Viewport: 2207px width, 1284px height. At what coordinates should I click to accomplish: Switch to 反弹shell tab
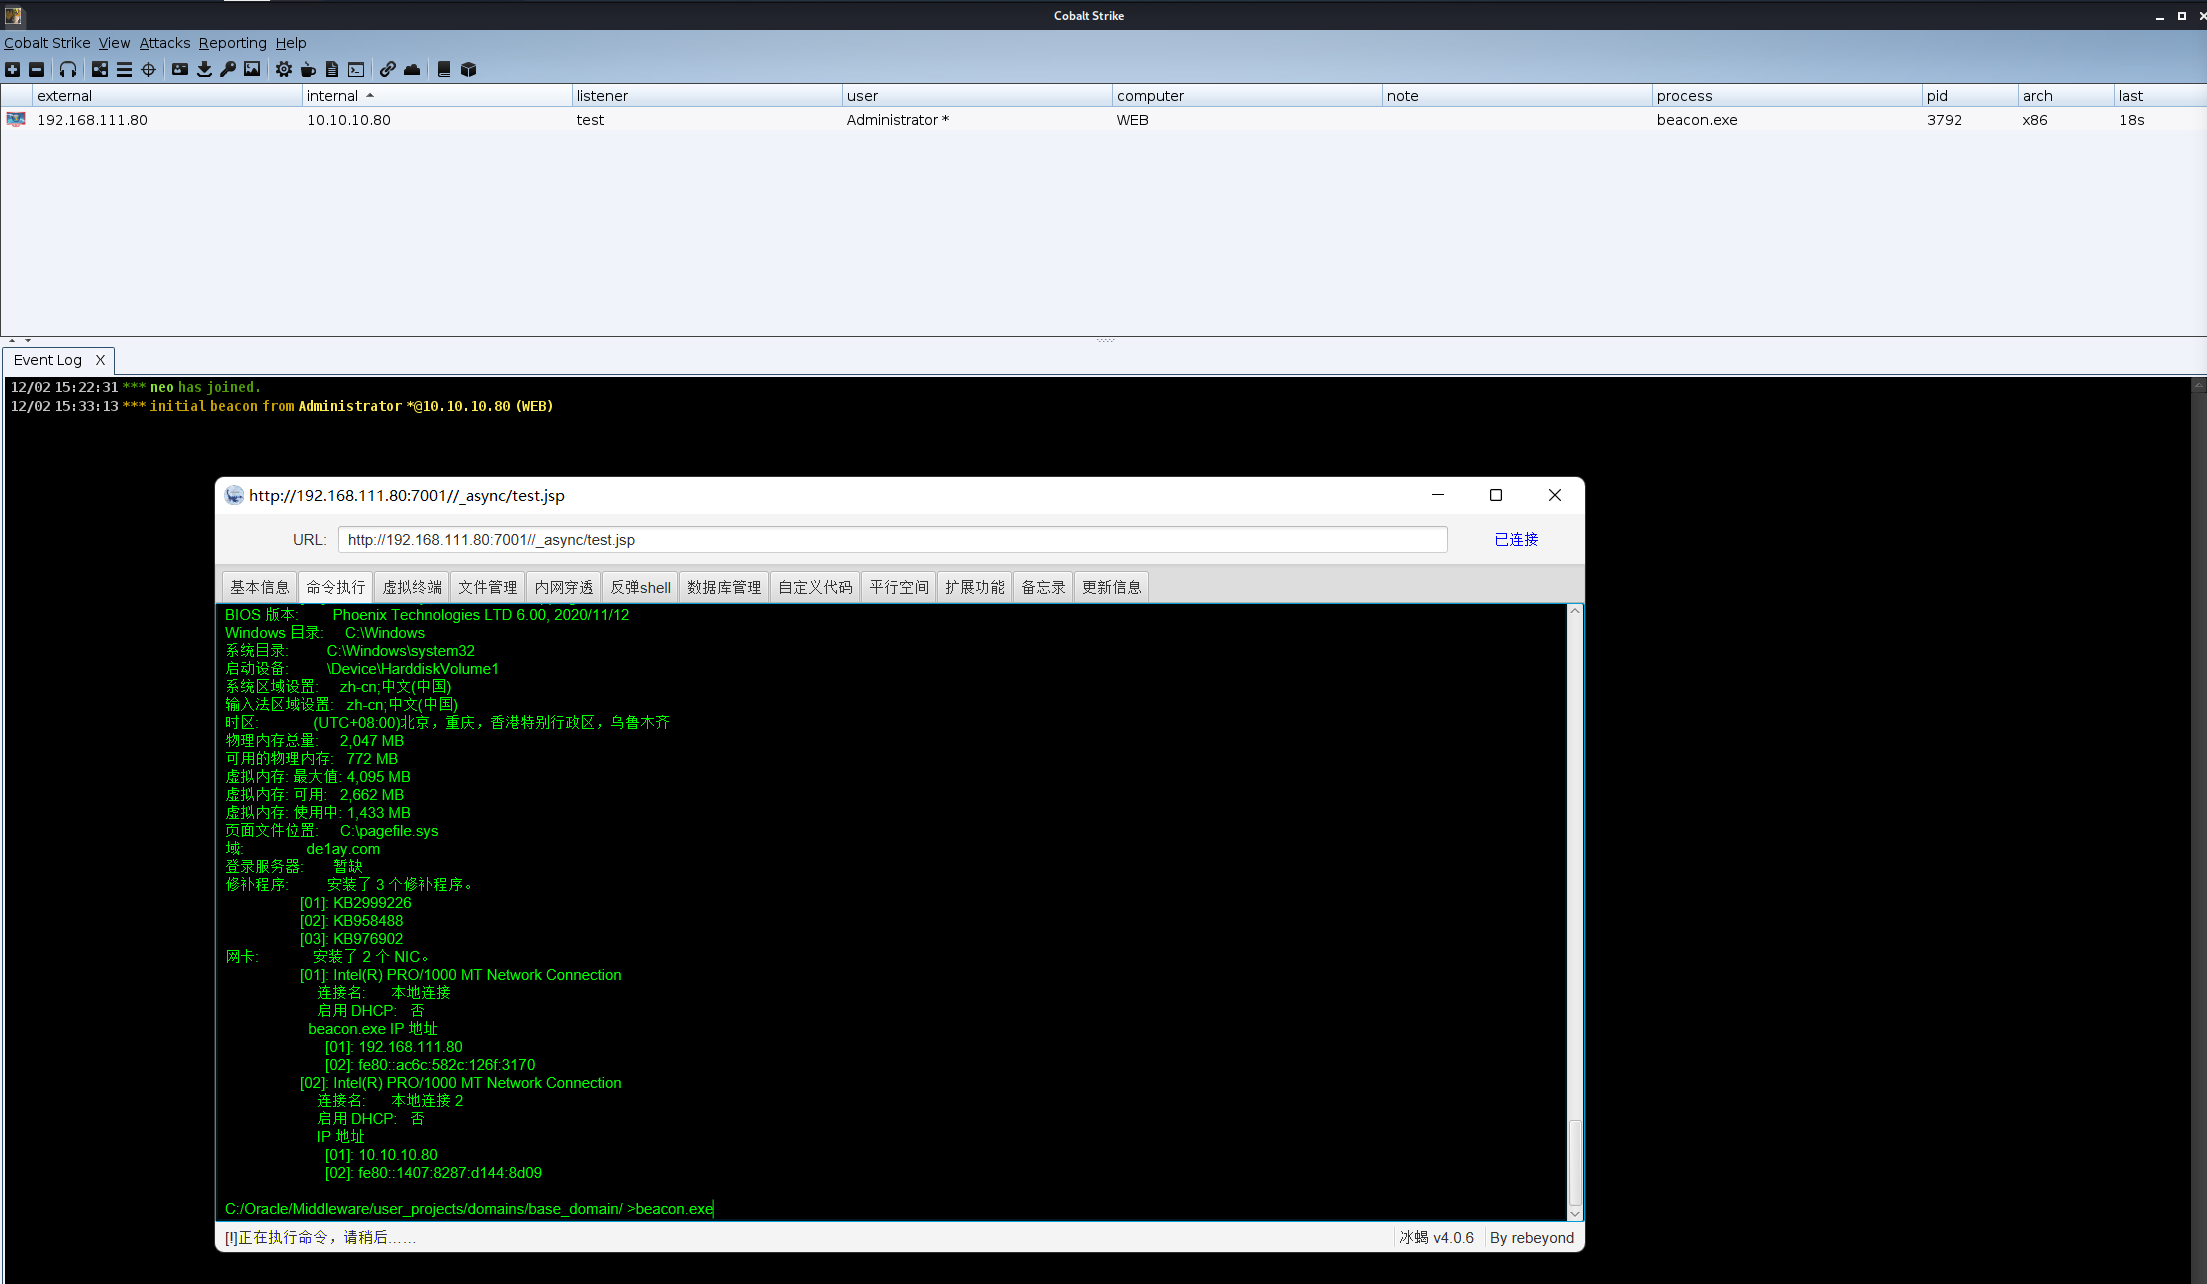pos(640,587)
